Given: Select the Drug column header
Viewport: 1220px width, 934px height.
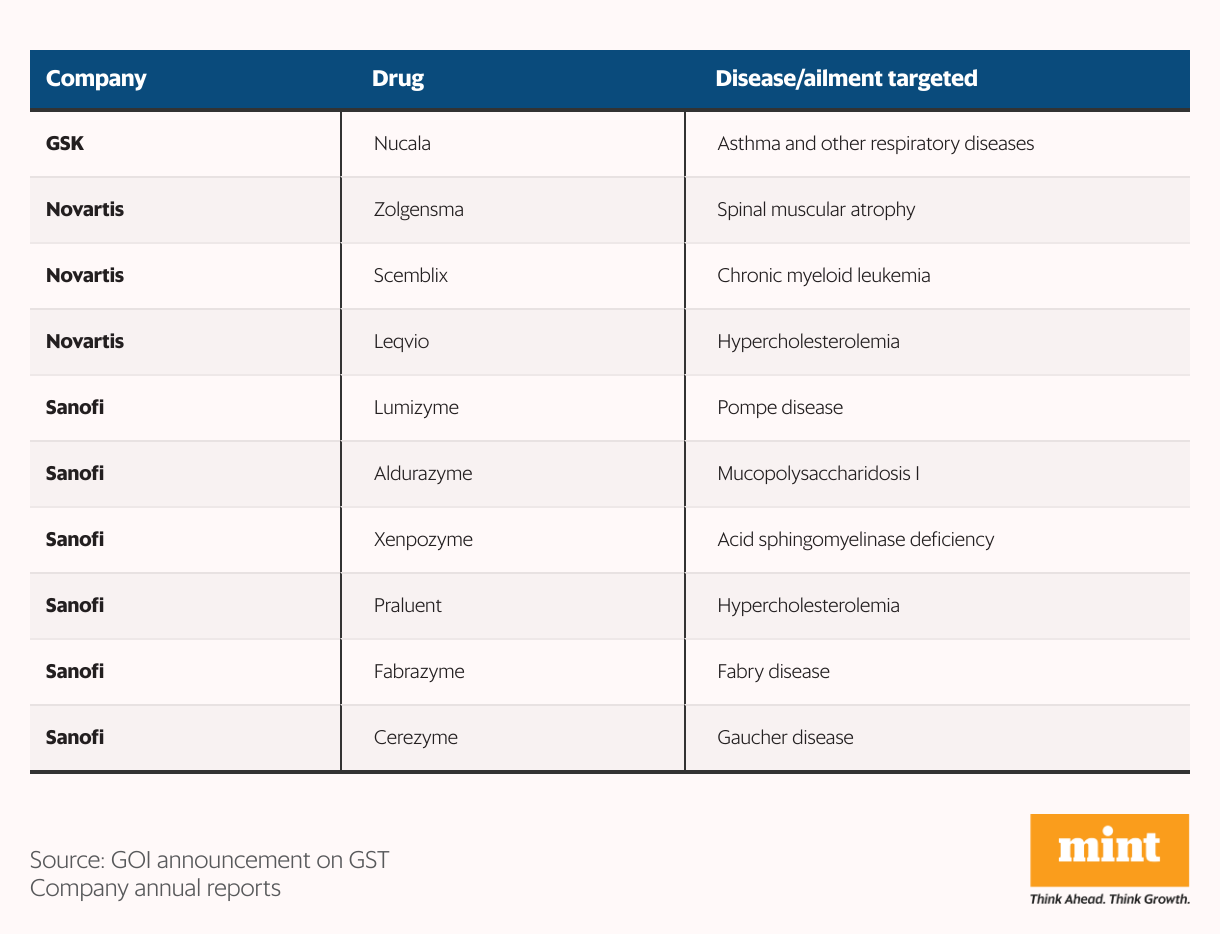Looking at the screenshot, I should point(398,78).
